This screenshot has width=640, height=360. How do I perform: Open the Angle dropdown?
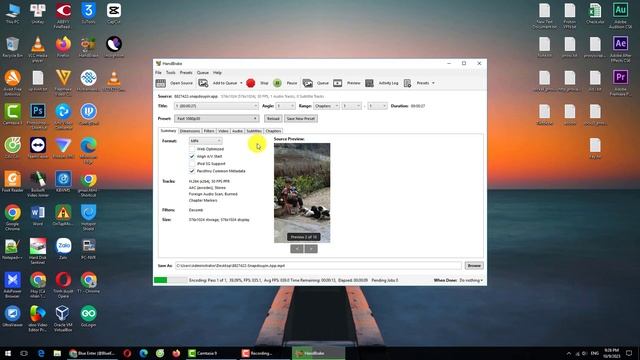pos(285,106)
